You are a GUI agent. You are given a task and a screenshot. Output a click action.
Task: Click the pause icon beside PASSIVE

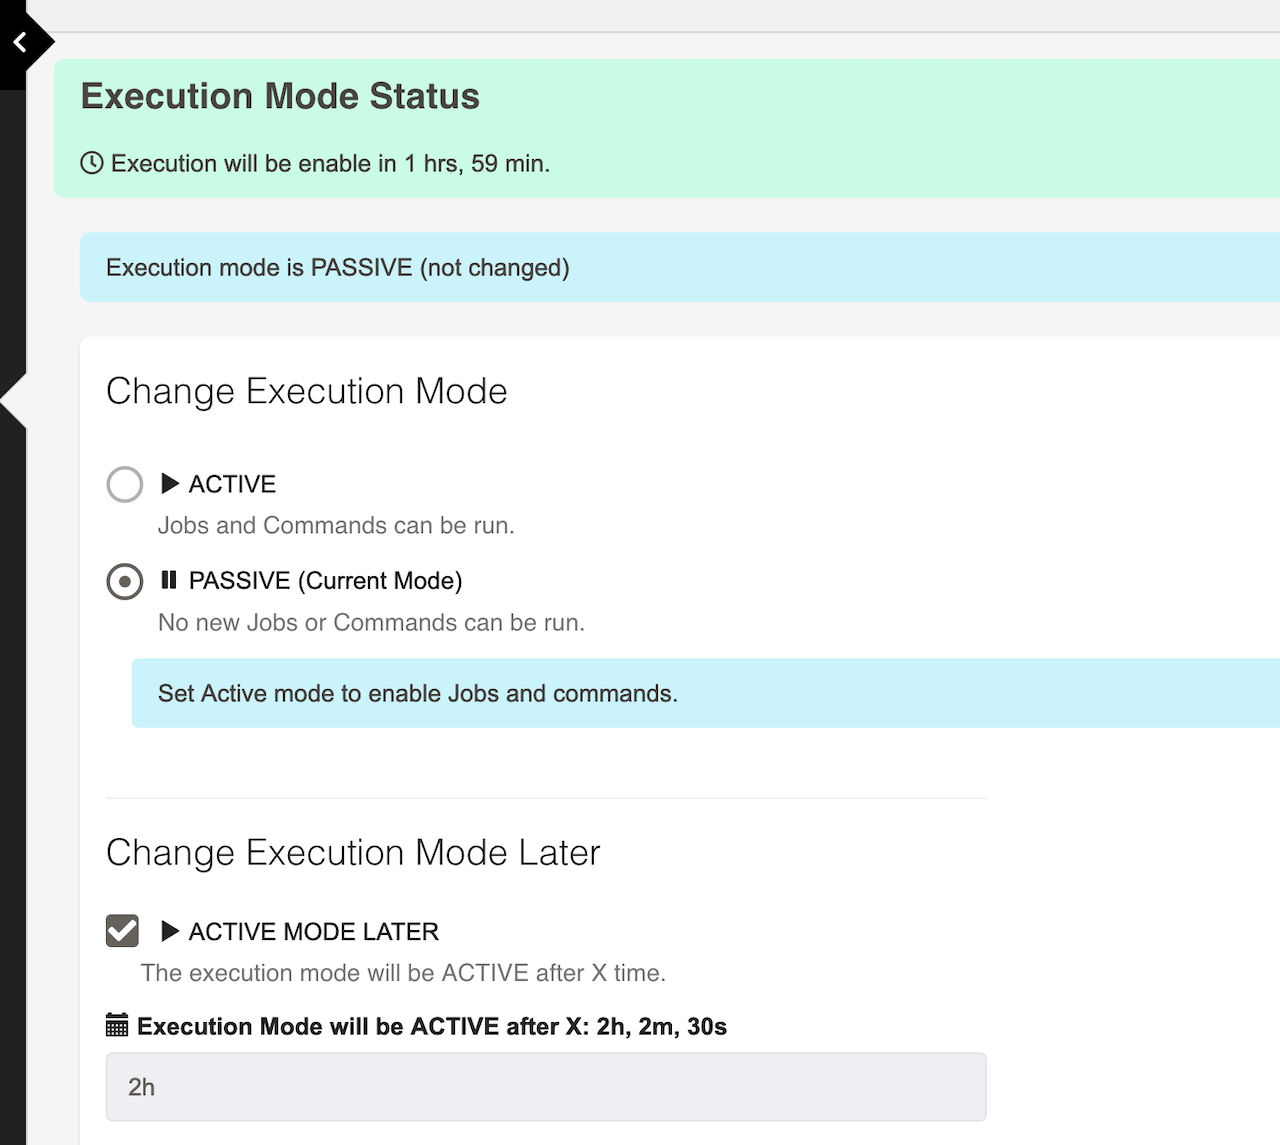pyautogui.click(x=169, y=580)
